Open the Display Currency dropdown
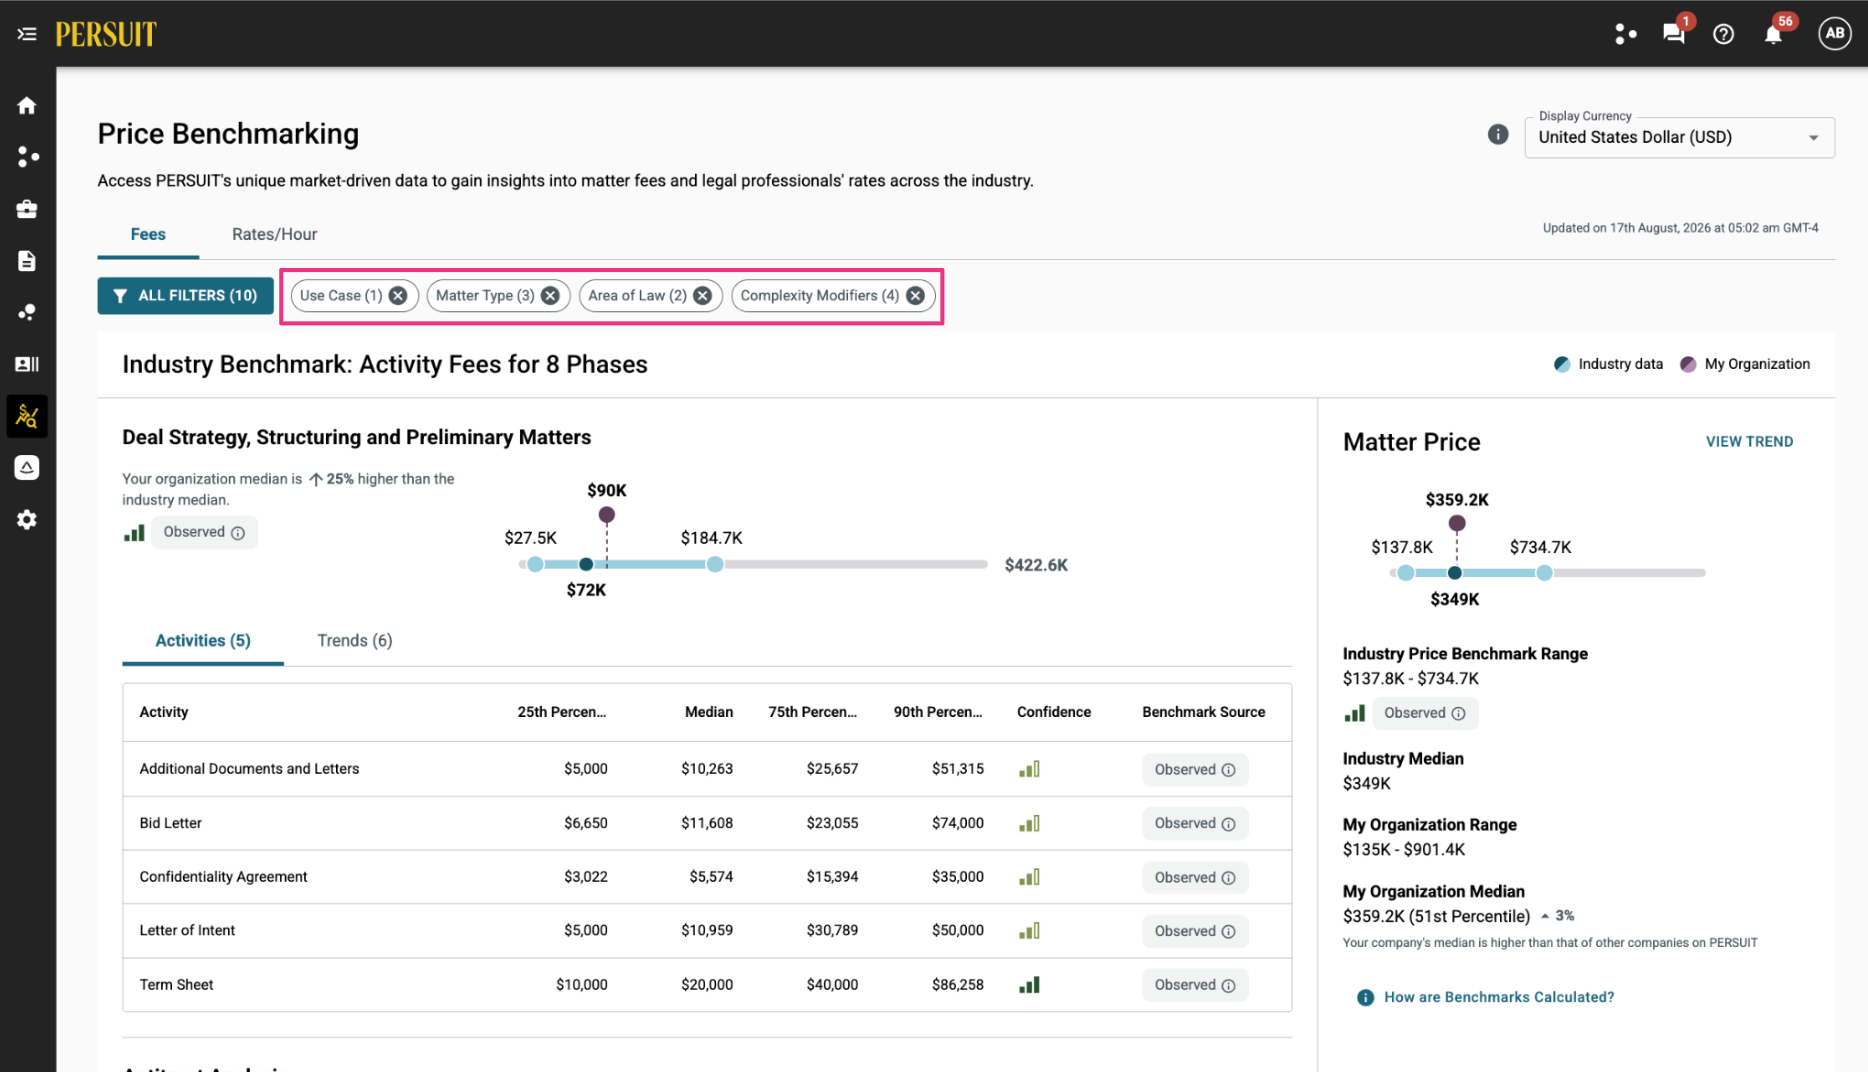Screen dimensions: 1868x1072 point(1679,138)
